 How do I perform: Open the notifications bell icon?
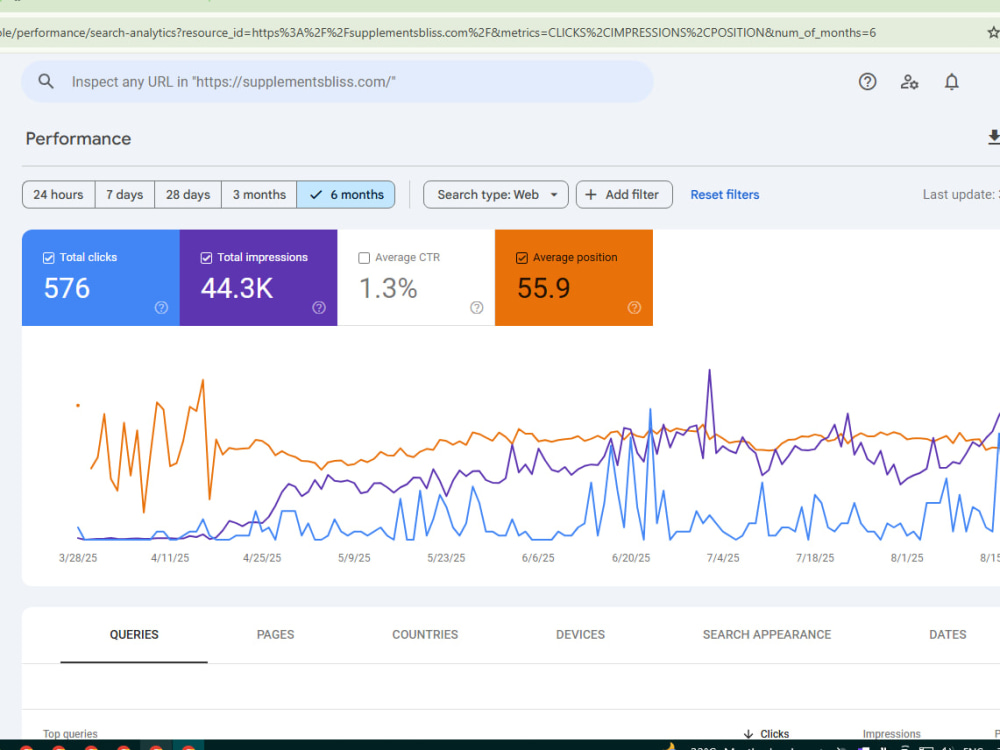952,82
